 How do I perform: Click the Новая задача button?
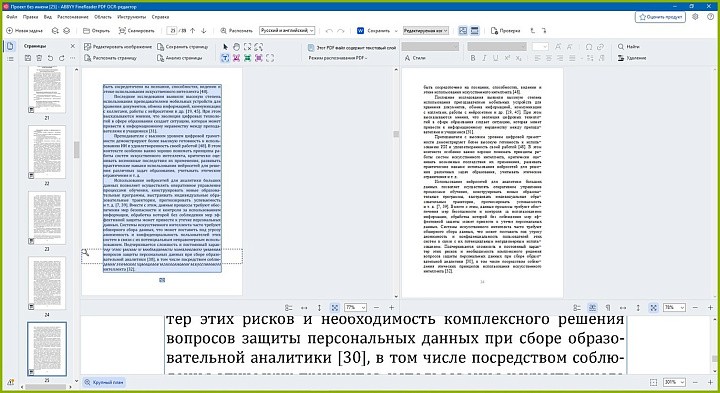(24, 31)
